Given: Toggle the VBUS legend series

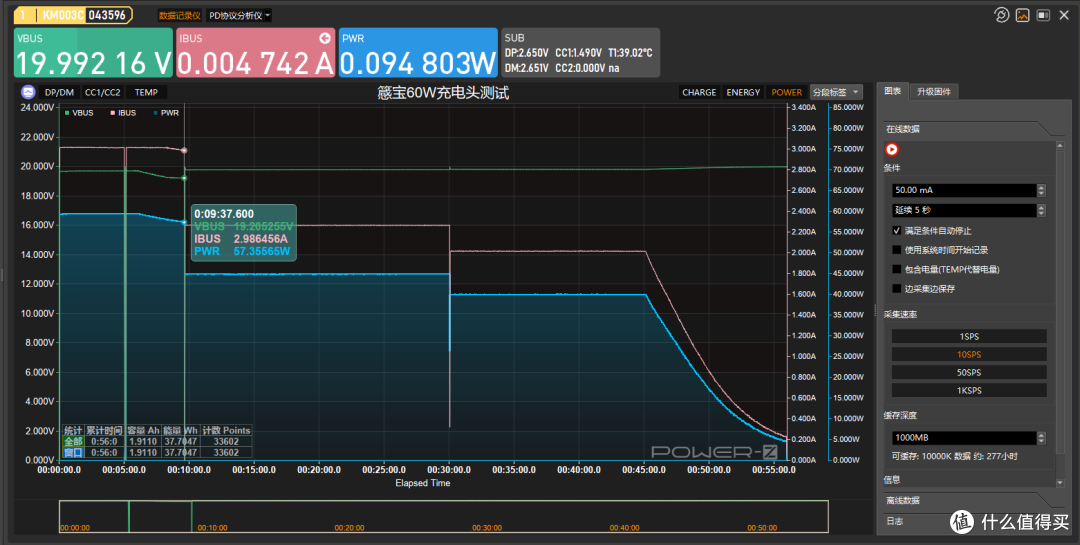Looking at the screenshot, I should [79, 113].
